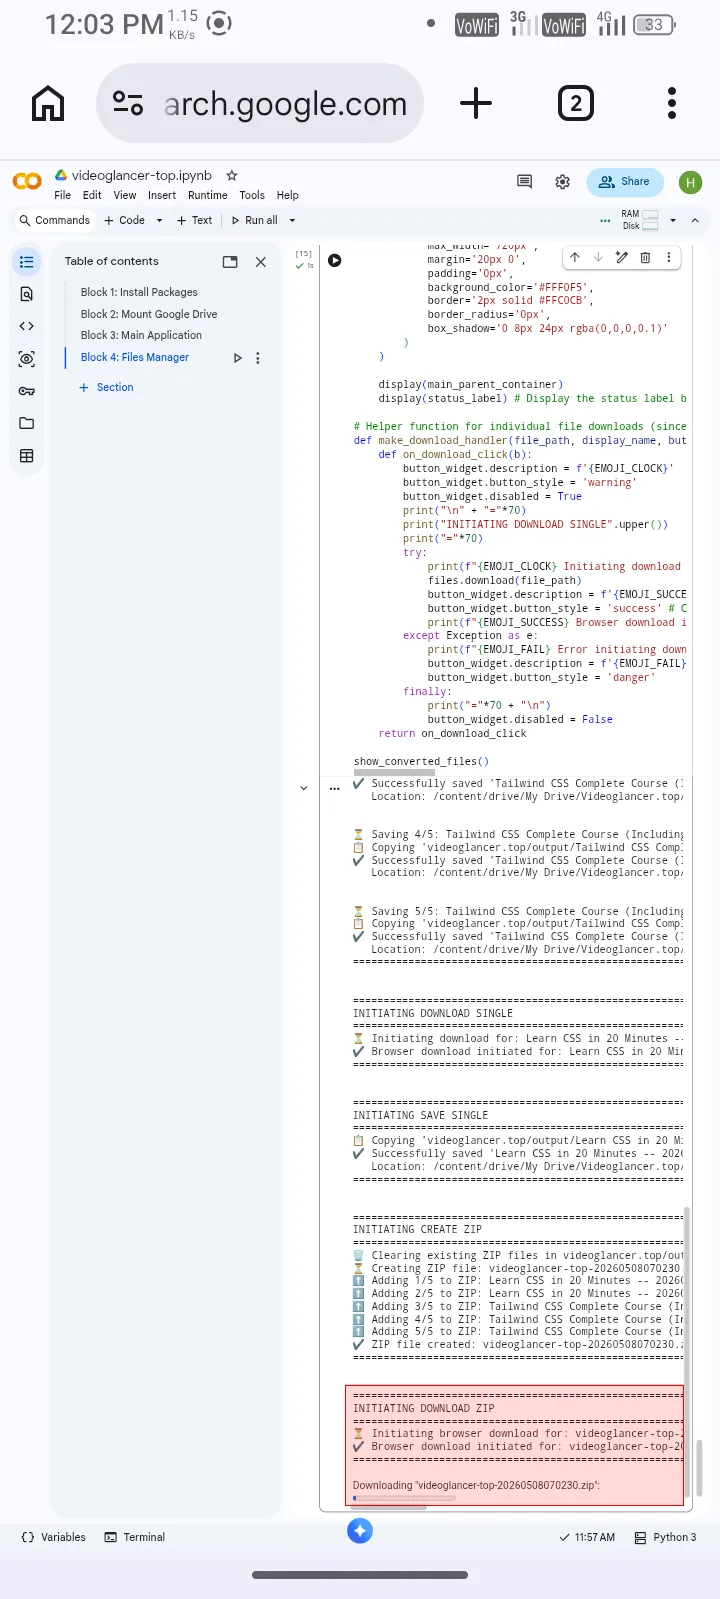Screen dimensions: 720x1599
Task: Add a new Text cell
Action: click(x=194, y=220)
